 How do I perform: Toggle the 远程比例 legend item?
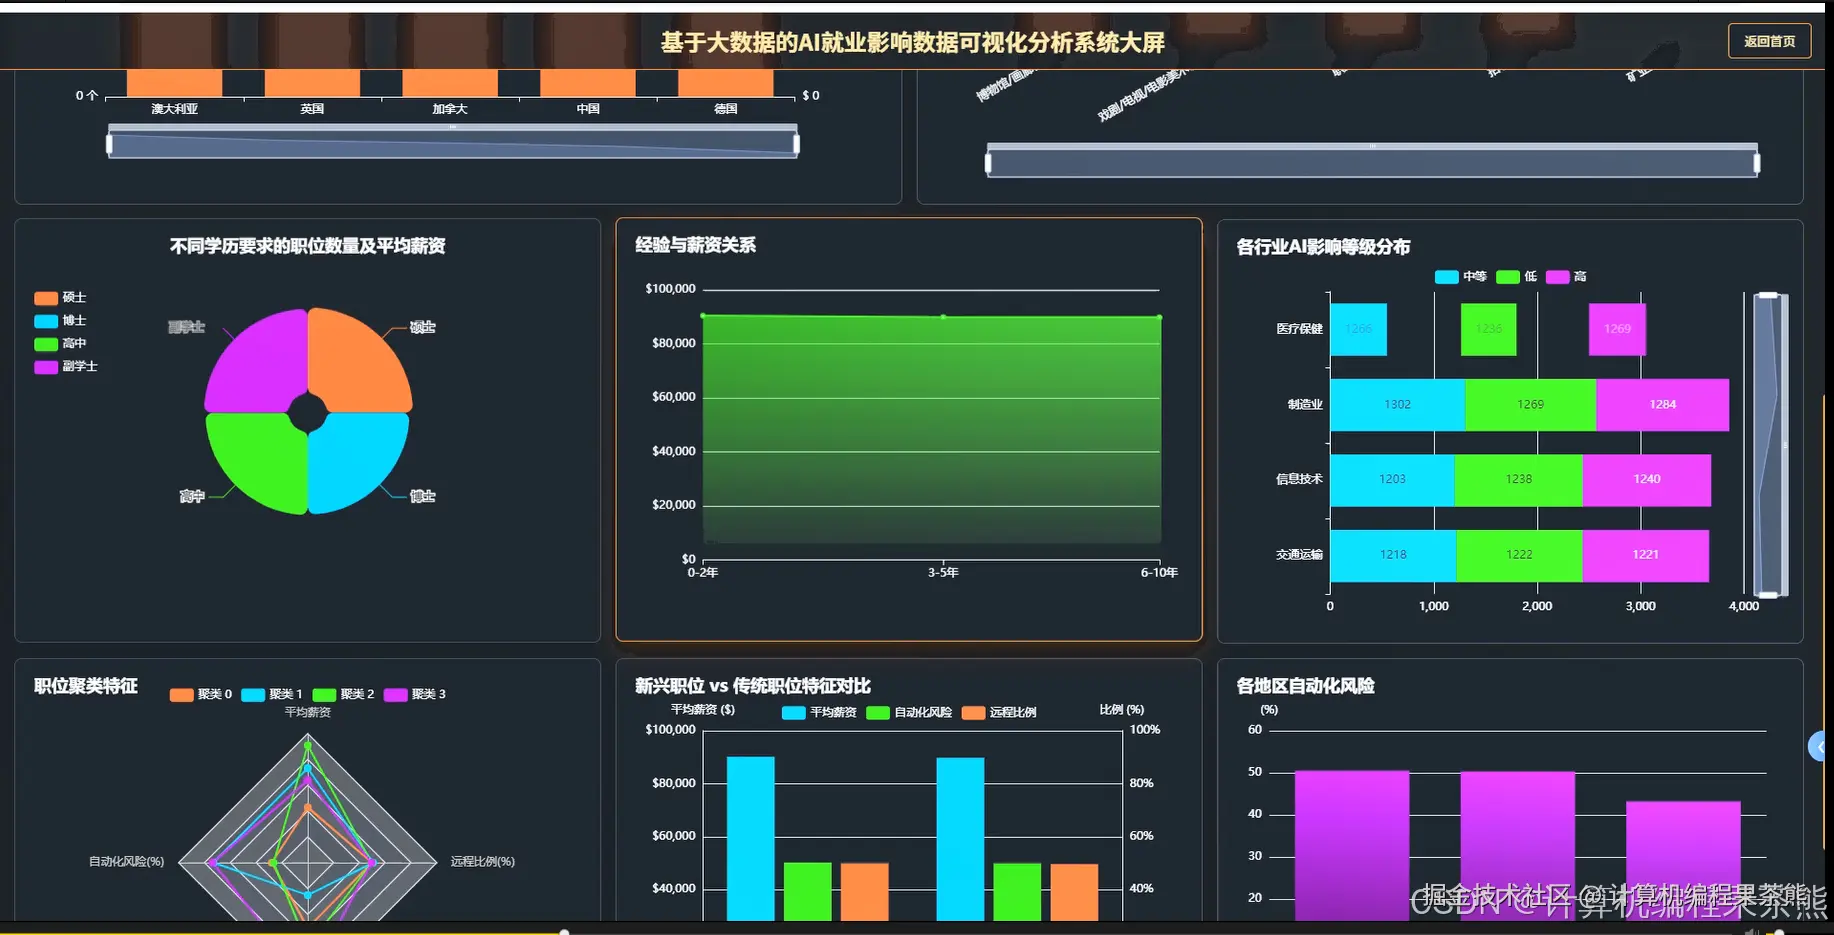999,713
